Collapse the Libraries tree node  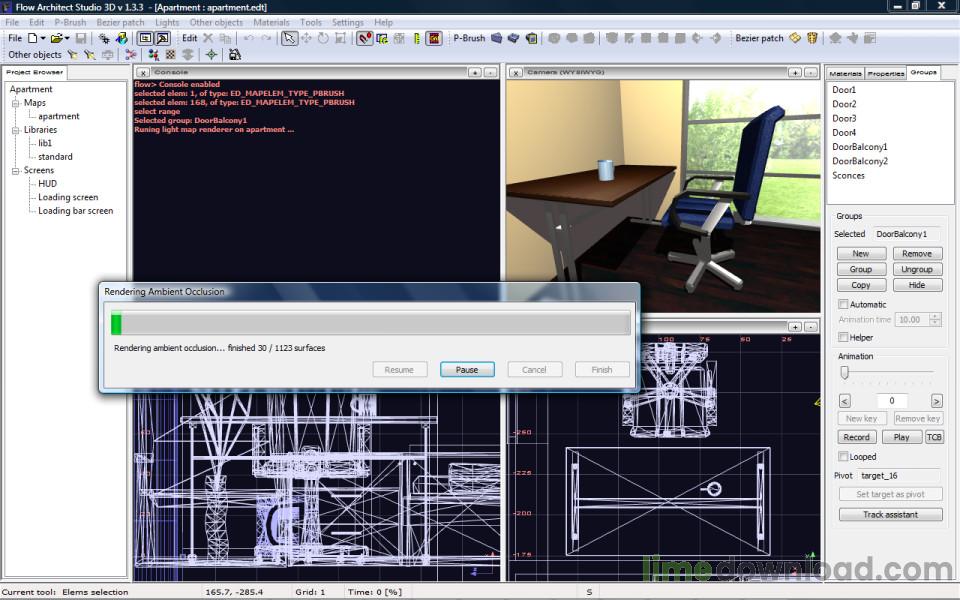pyautogui.click(x=16, y=130)
